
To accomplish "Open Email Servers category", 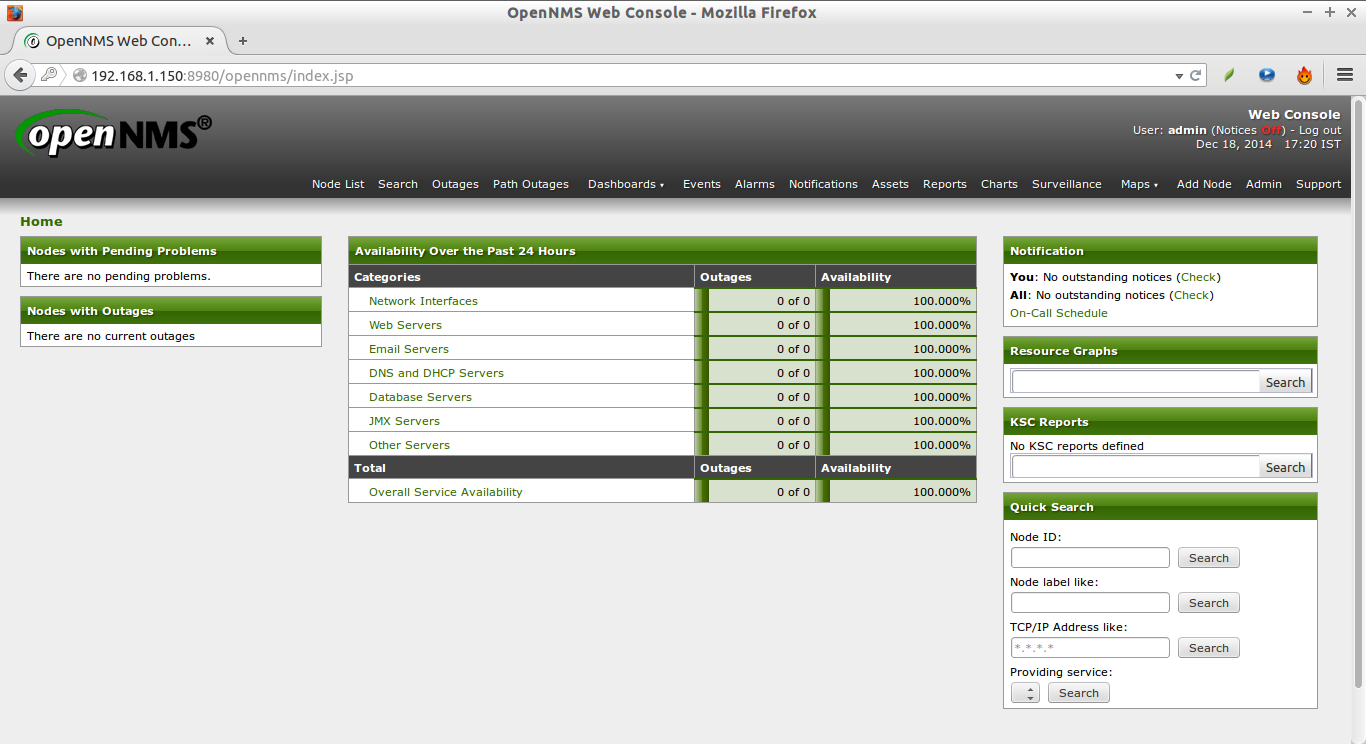I will (x=409, y=349).
